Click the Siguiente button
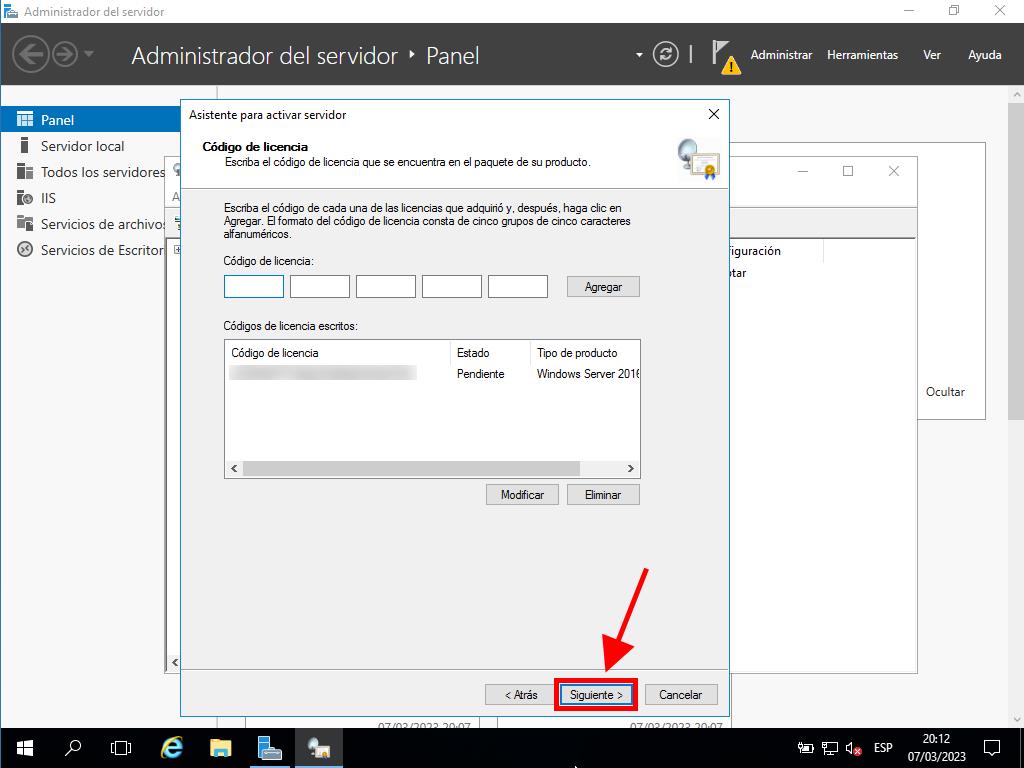Viewport: 1024px width, 768px height. pyautogui.click(x=596, y=694)
